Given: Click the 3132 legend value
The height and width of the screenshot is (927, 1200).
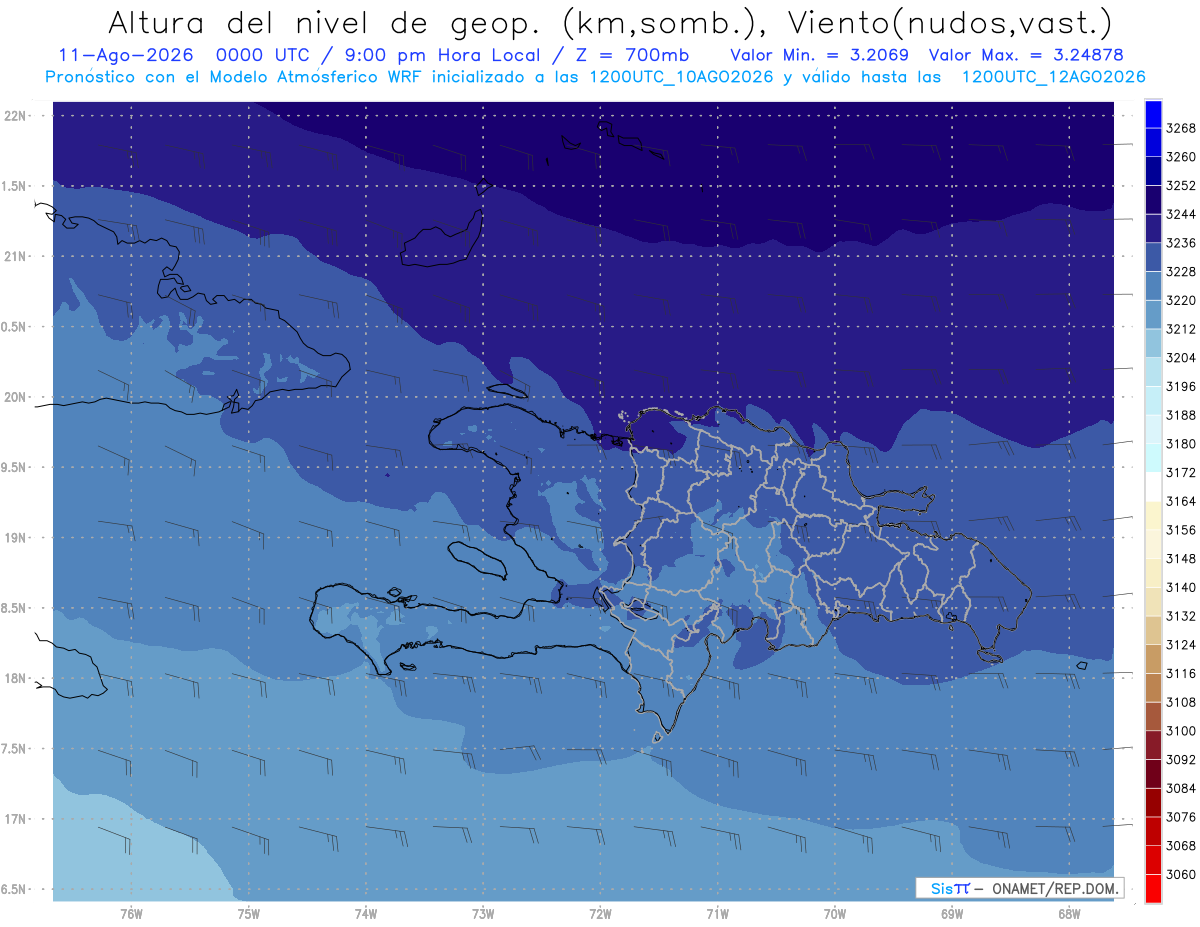Looking at the screenshot, I should pyautogui.click(x=1181, y=616).
